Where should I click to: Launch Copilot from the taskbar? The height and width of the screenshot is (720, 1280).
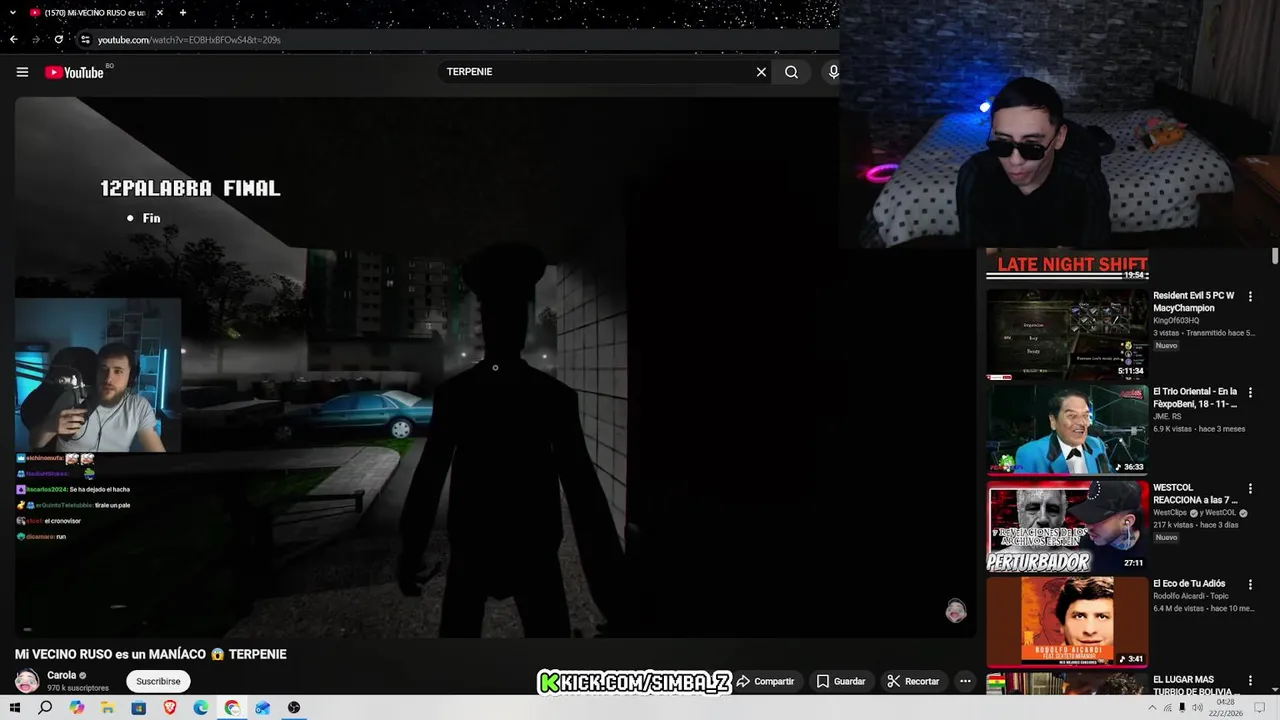[x=77, y=708]
